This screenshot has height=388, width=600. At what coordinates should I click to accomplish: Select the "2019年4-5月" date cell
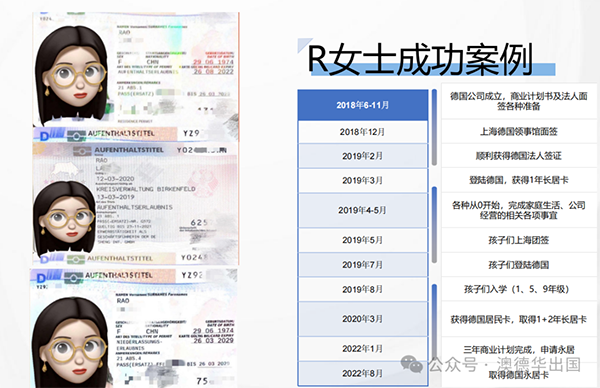click(363, 210)
